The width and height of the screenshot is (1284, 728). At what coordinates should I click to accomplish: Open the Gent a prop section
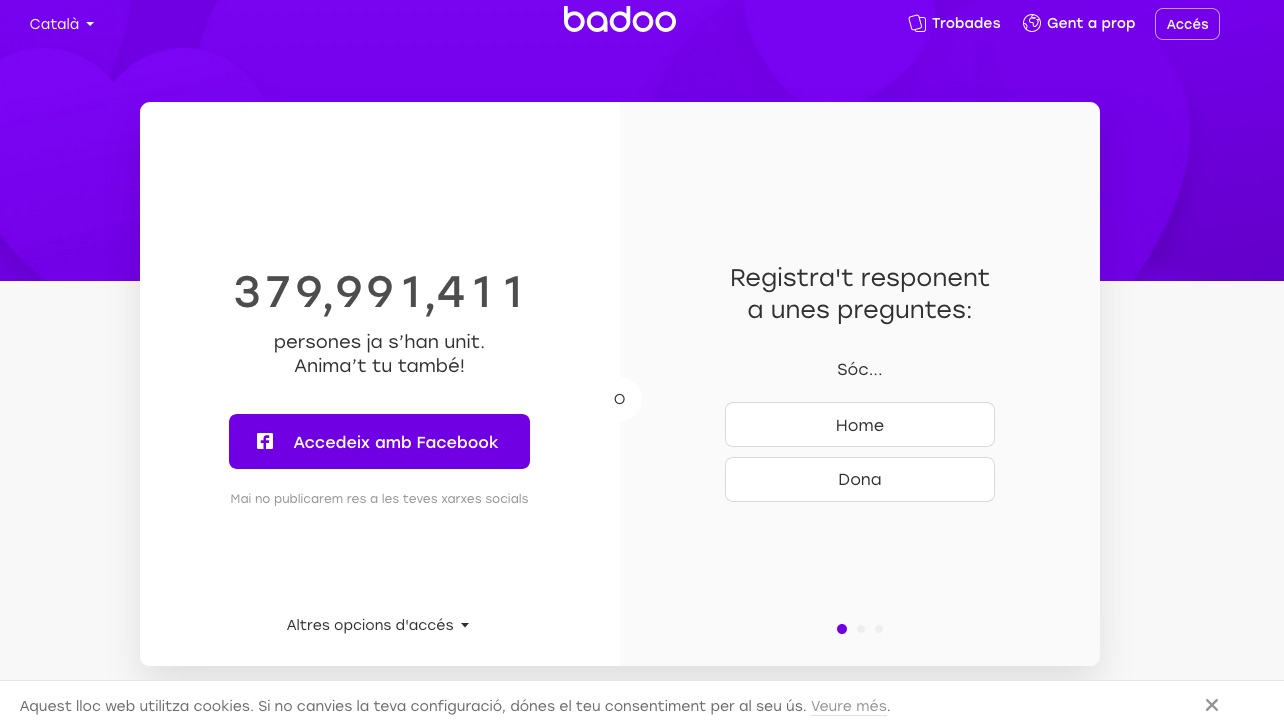click(x=1079, y=23)
